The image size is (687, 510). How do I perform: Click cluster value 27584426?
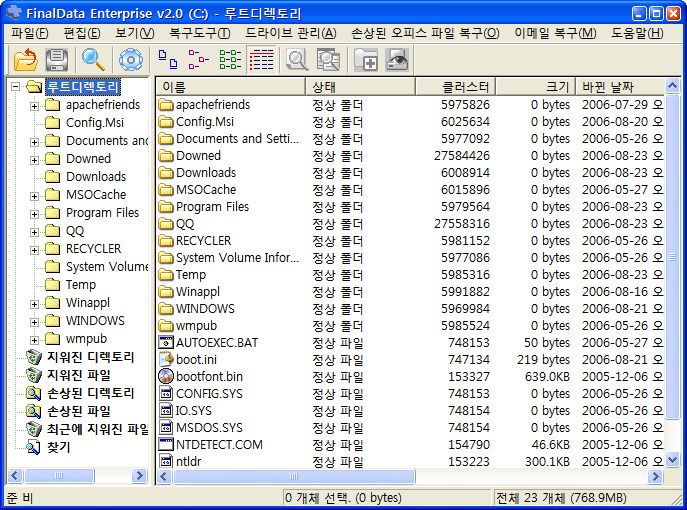tap(462, 156)
